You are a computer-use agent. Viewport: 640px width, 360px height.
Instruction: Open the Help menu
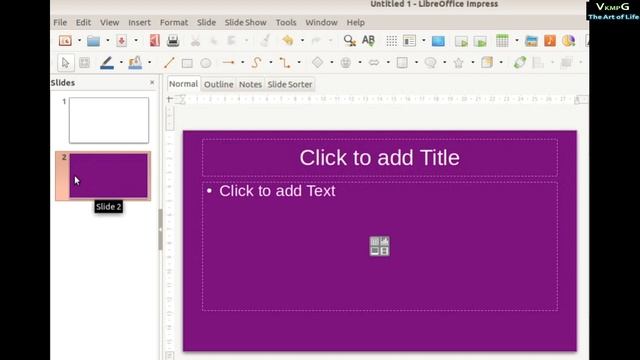356,22
